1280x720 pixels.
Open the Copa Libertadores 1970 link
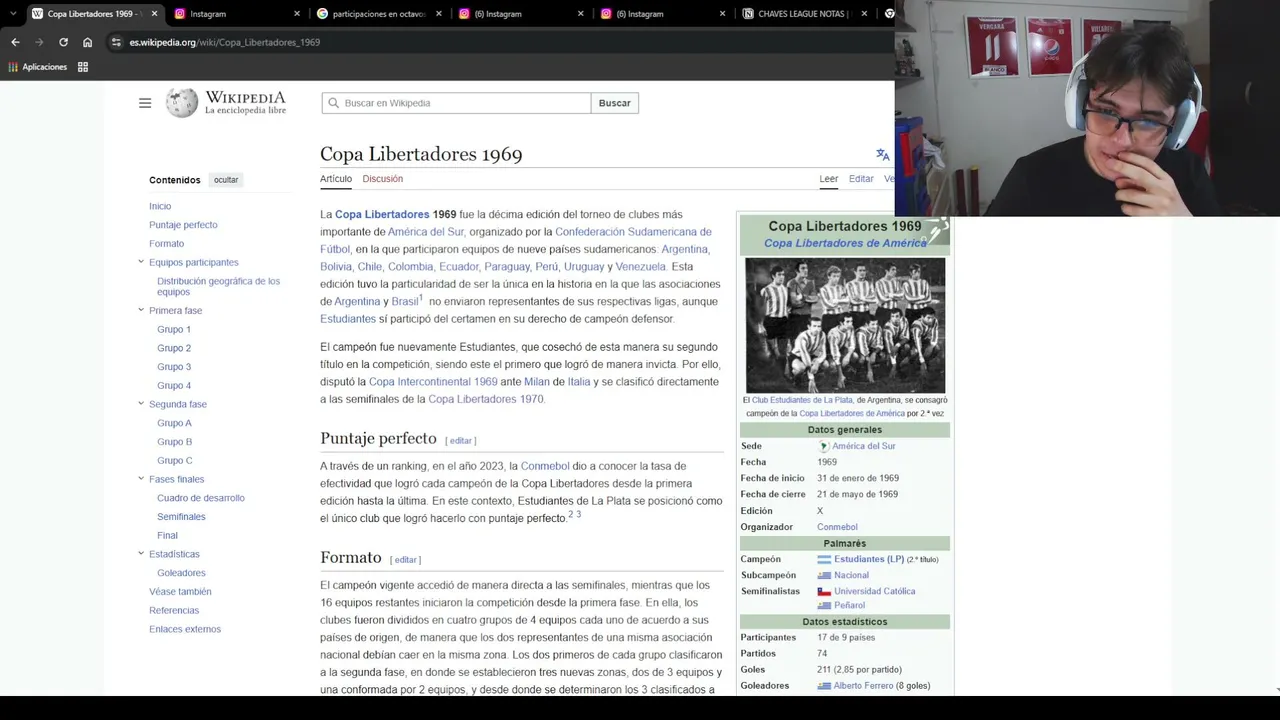coord(486,399)
